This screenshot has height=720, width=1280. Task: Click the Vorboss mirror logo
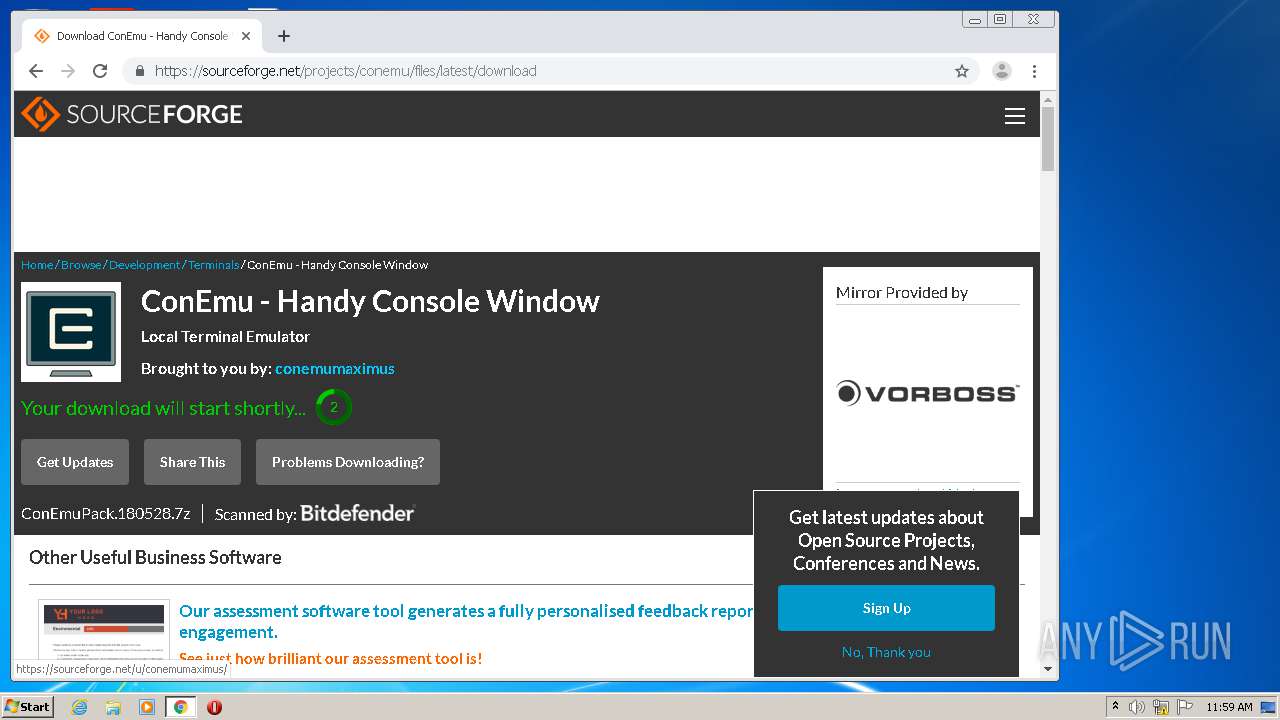pyautogui.click(x=928, y=393)
